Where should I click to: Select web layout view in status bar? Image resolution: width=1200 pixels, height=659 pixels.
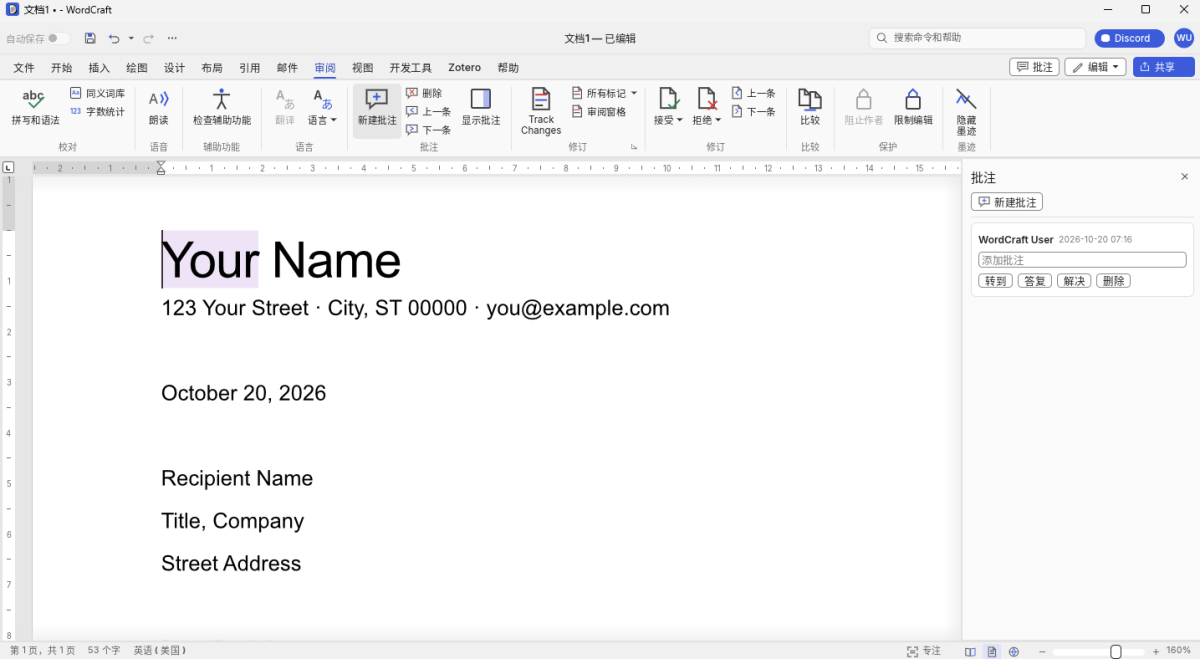[x=1014, y=651]
